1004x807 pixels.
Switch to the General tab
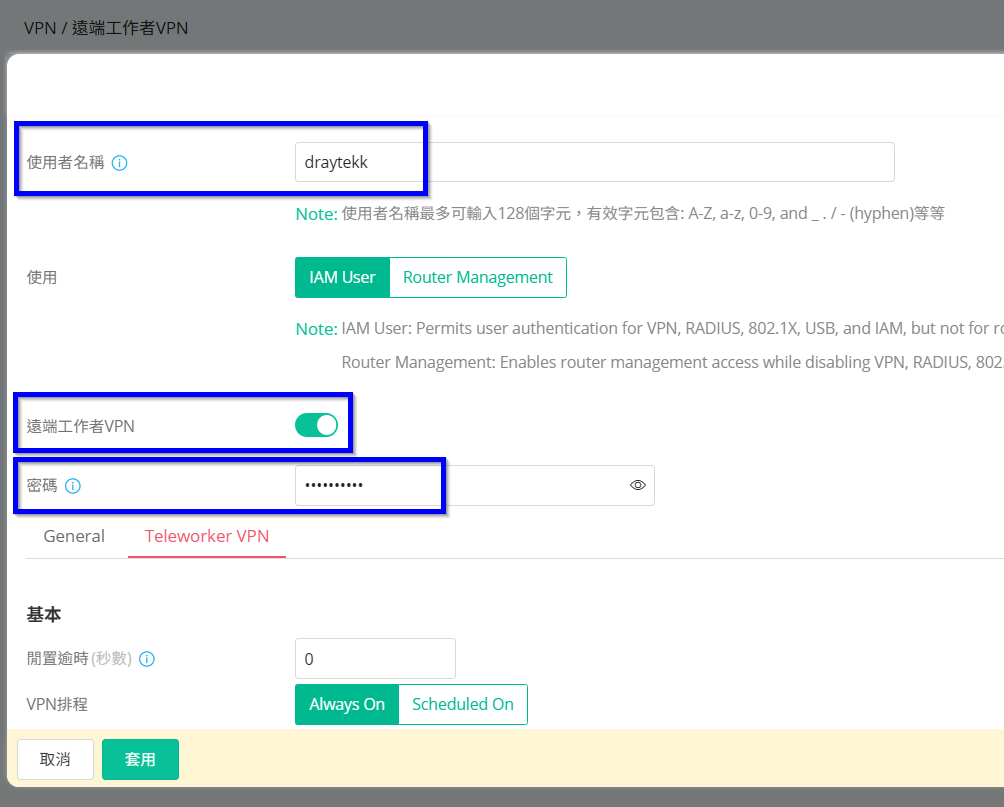click(x=74, y=536)
